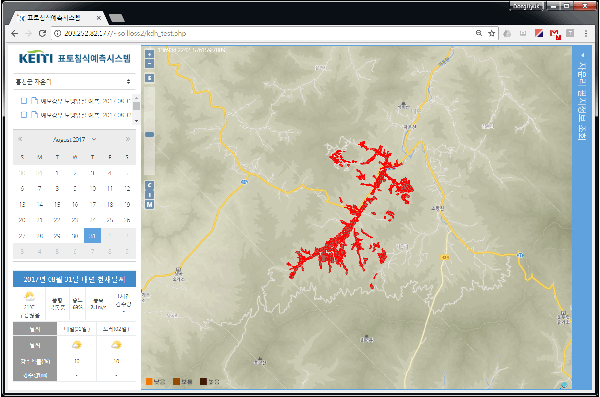Open August 2017 month dropdown

(74, 139)
